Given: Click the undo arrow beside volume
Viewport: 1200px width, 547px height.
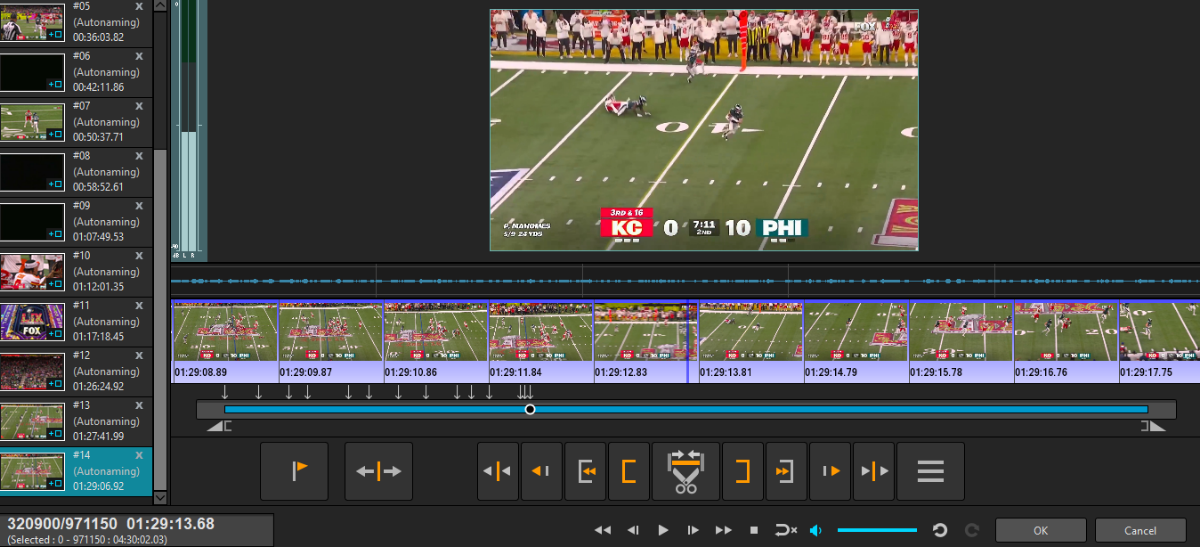Looking at the screenshot, I should point(940,530).
